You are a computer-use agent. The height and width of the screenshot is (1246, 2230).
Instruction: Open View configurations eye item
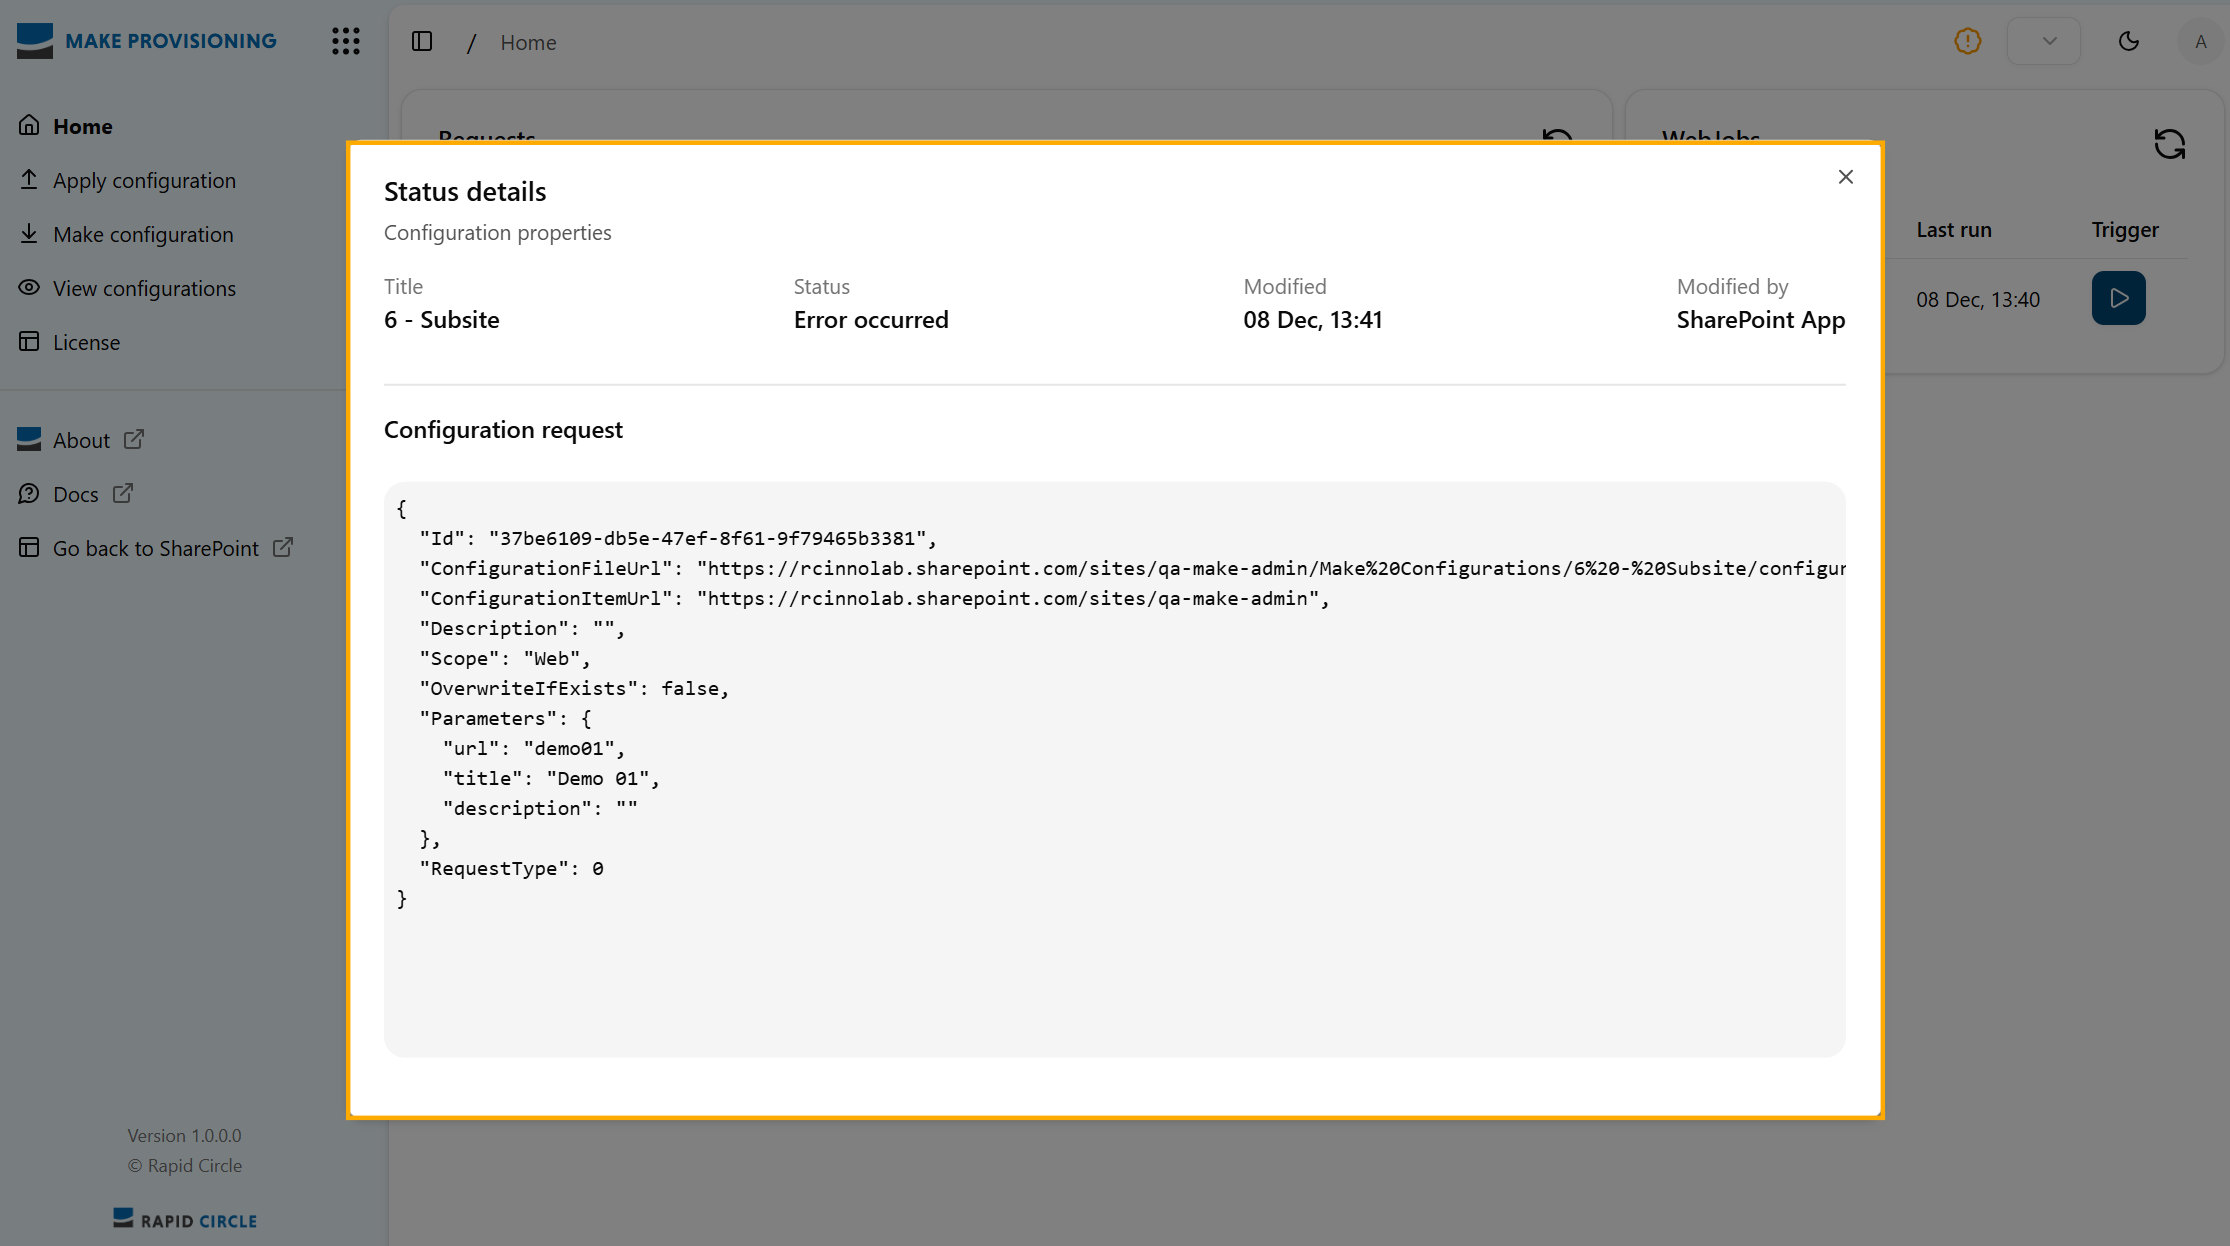pos(144,288)
